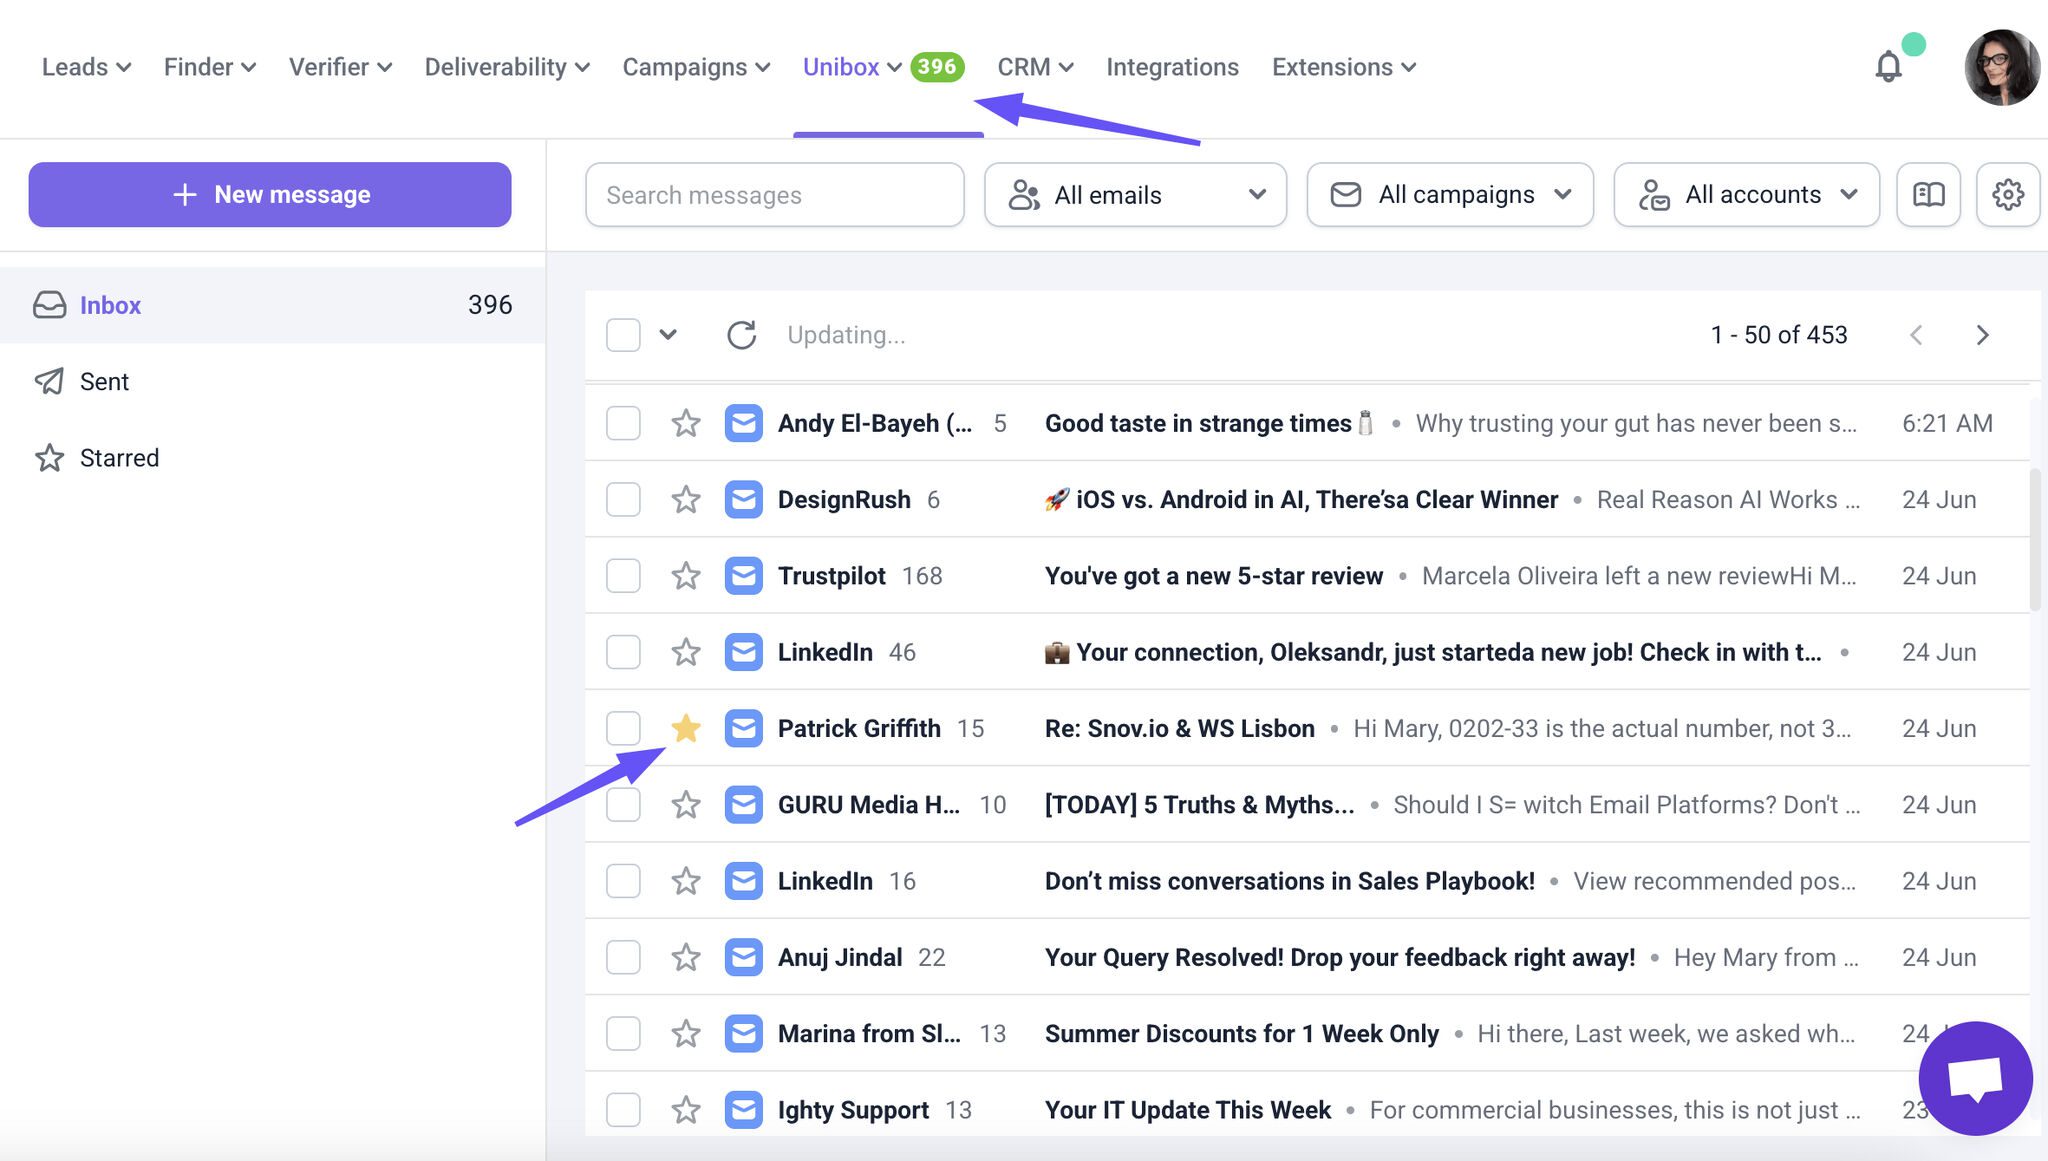
Task: Star the Trustpilot email
Action: [685, 576]
